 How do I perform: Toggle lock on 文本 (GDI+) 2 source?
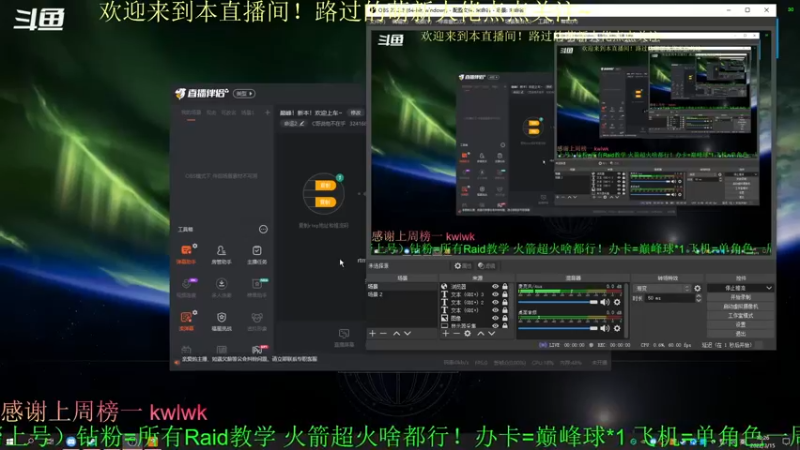click(x=505, y=302)
